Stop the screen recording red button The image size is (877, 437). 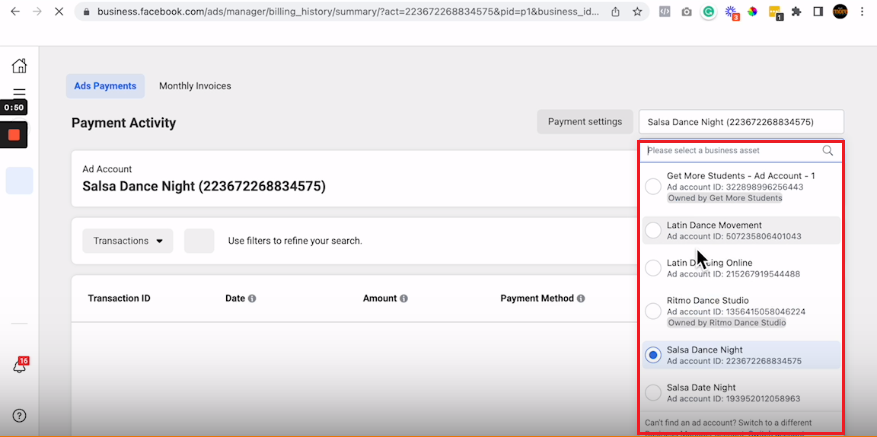(x=14, y=134)
